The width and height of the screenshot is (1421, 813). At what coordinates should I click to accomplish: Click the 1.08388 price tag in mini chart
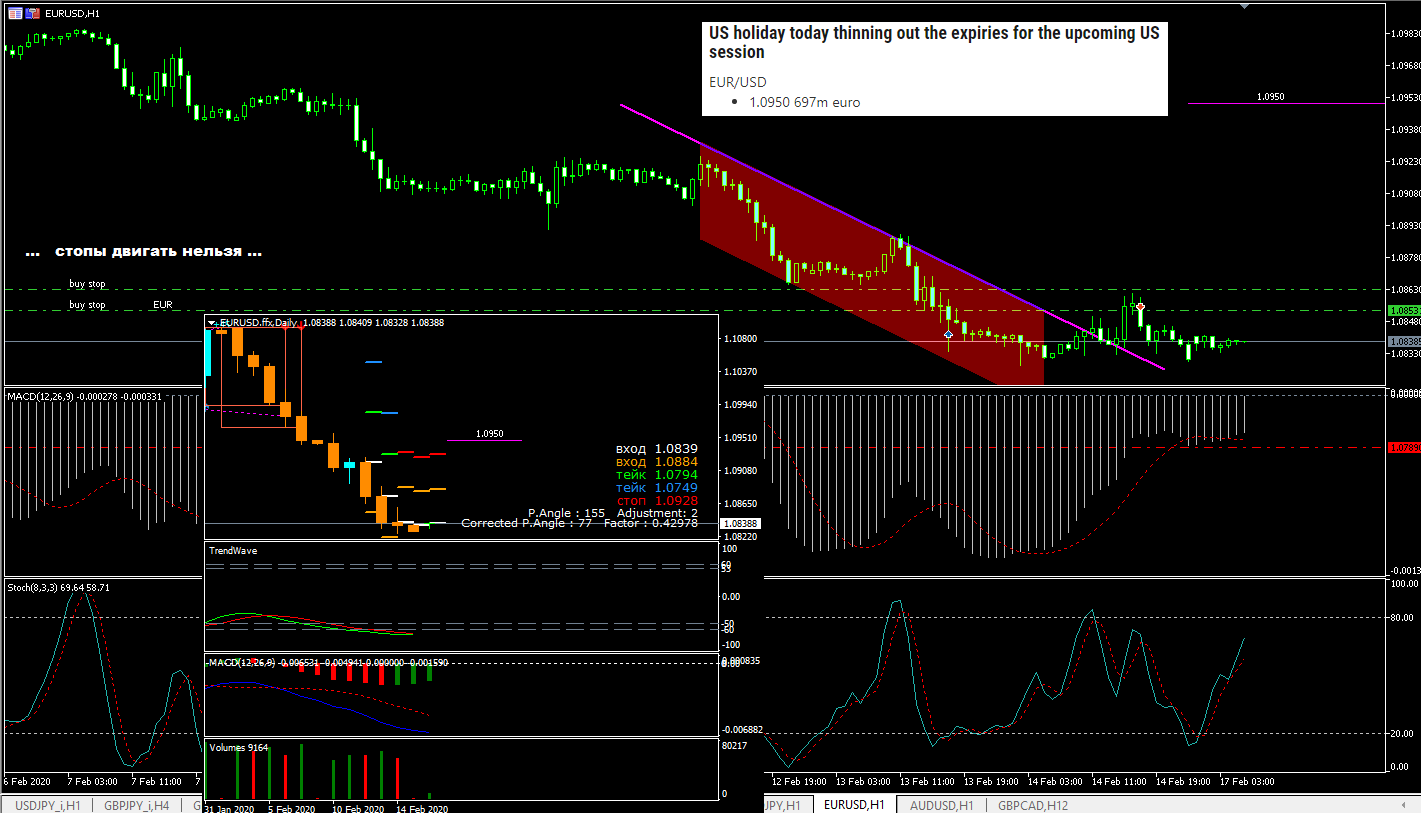pos(741,523)
